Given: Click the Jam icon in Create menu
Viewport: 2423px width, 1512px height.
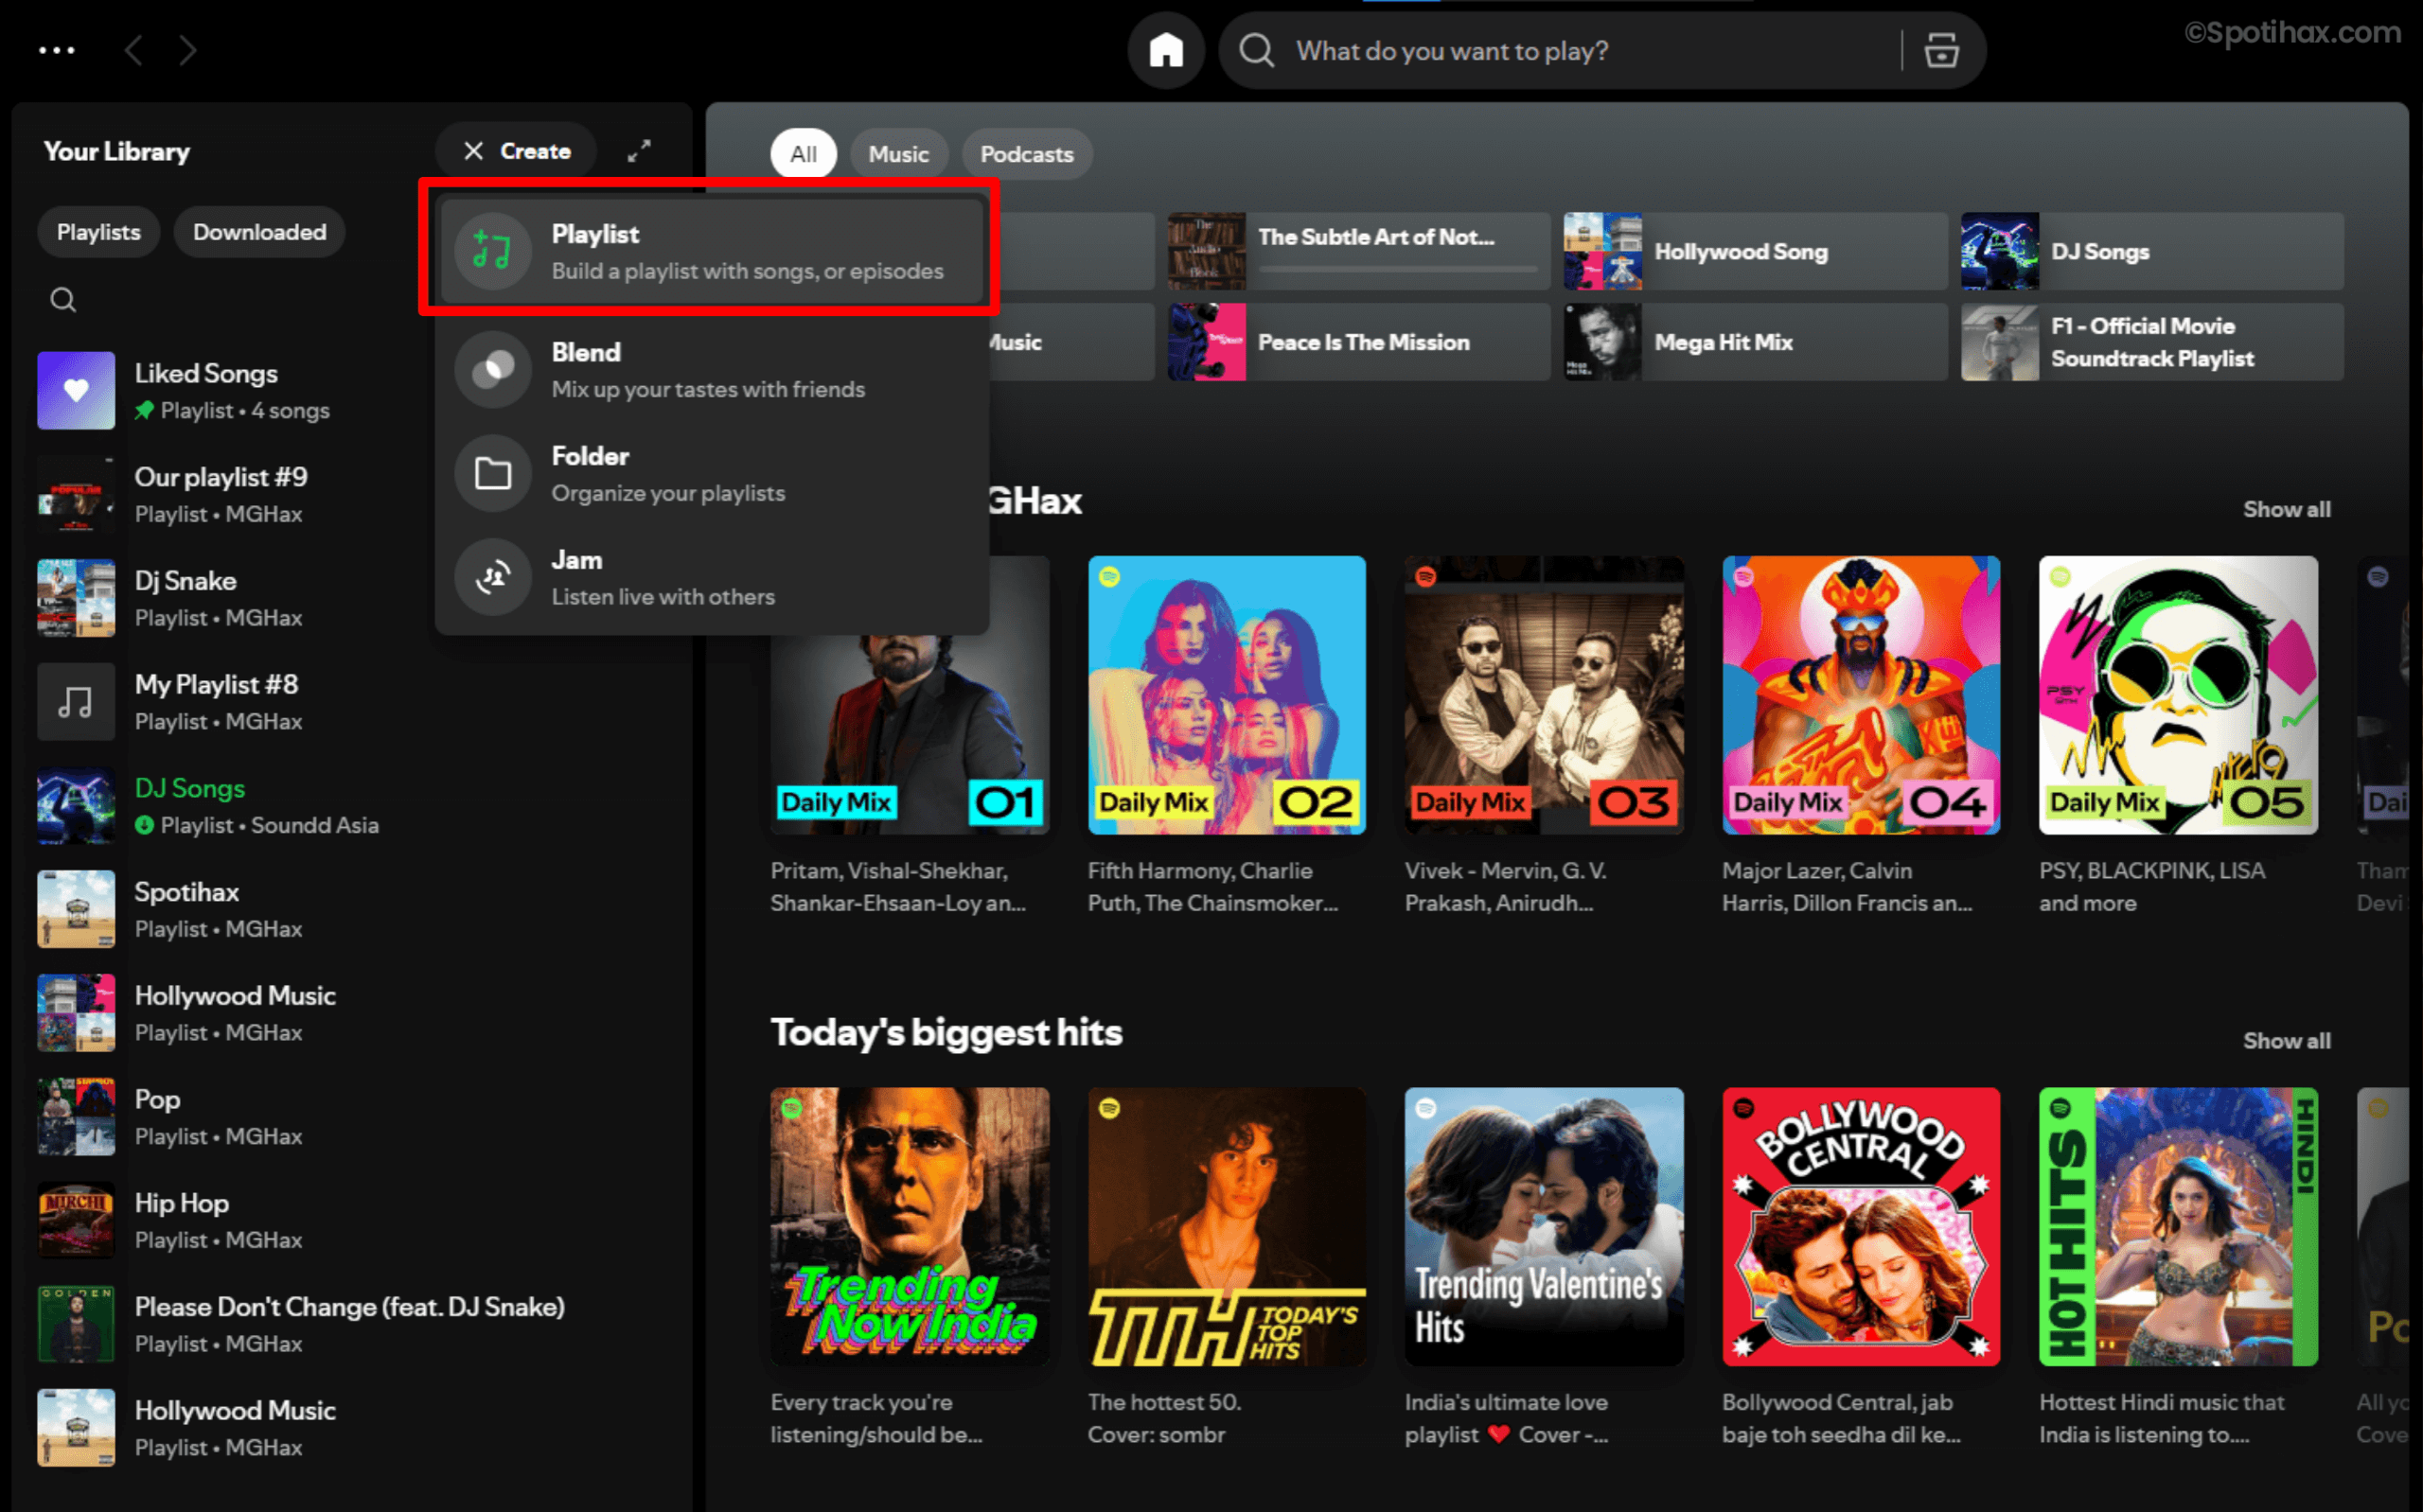Looking at the screenshot, I should click(492, 577).
